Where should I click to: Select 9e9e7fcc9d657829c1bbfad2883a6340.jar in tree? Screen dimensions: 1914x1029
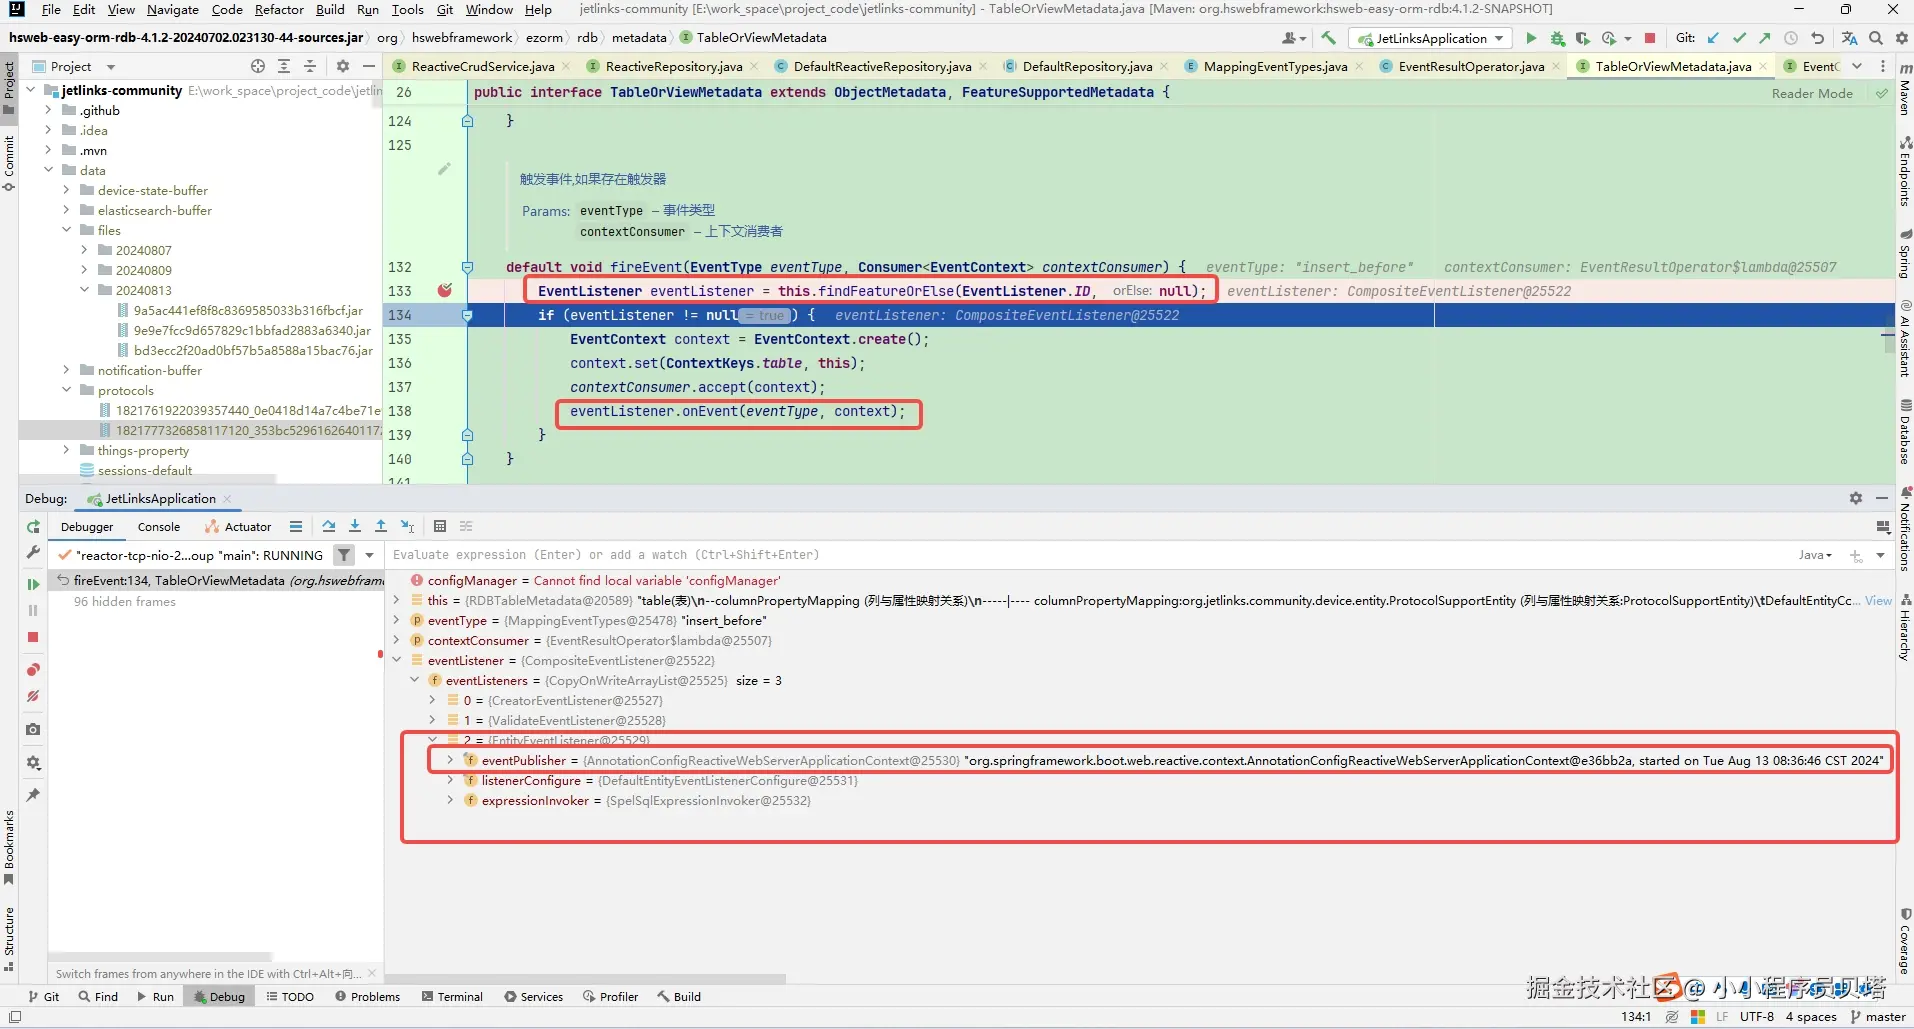pyautogui.click(x=252, y=330)
